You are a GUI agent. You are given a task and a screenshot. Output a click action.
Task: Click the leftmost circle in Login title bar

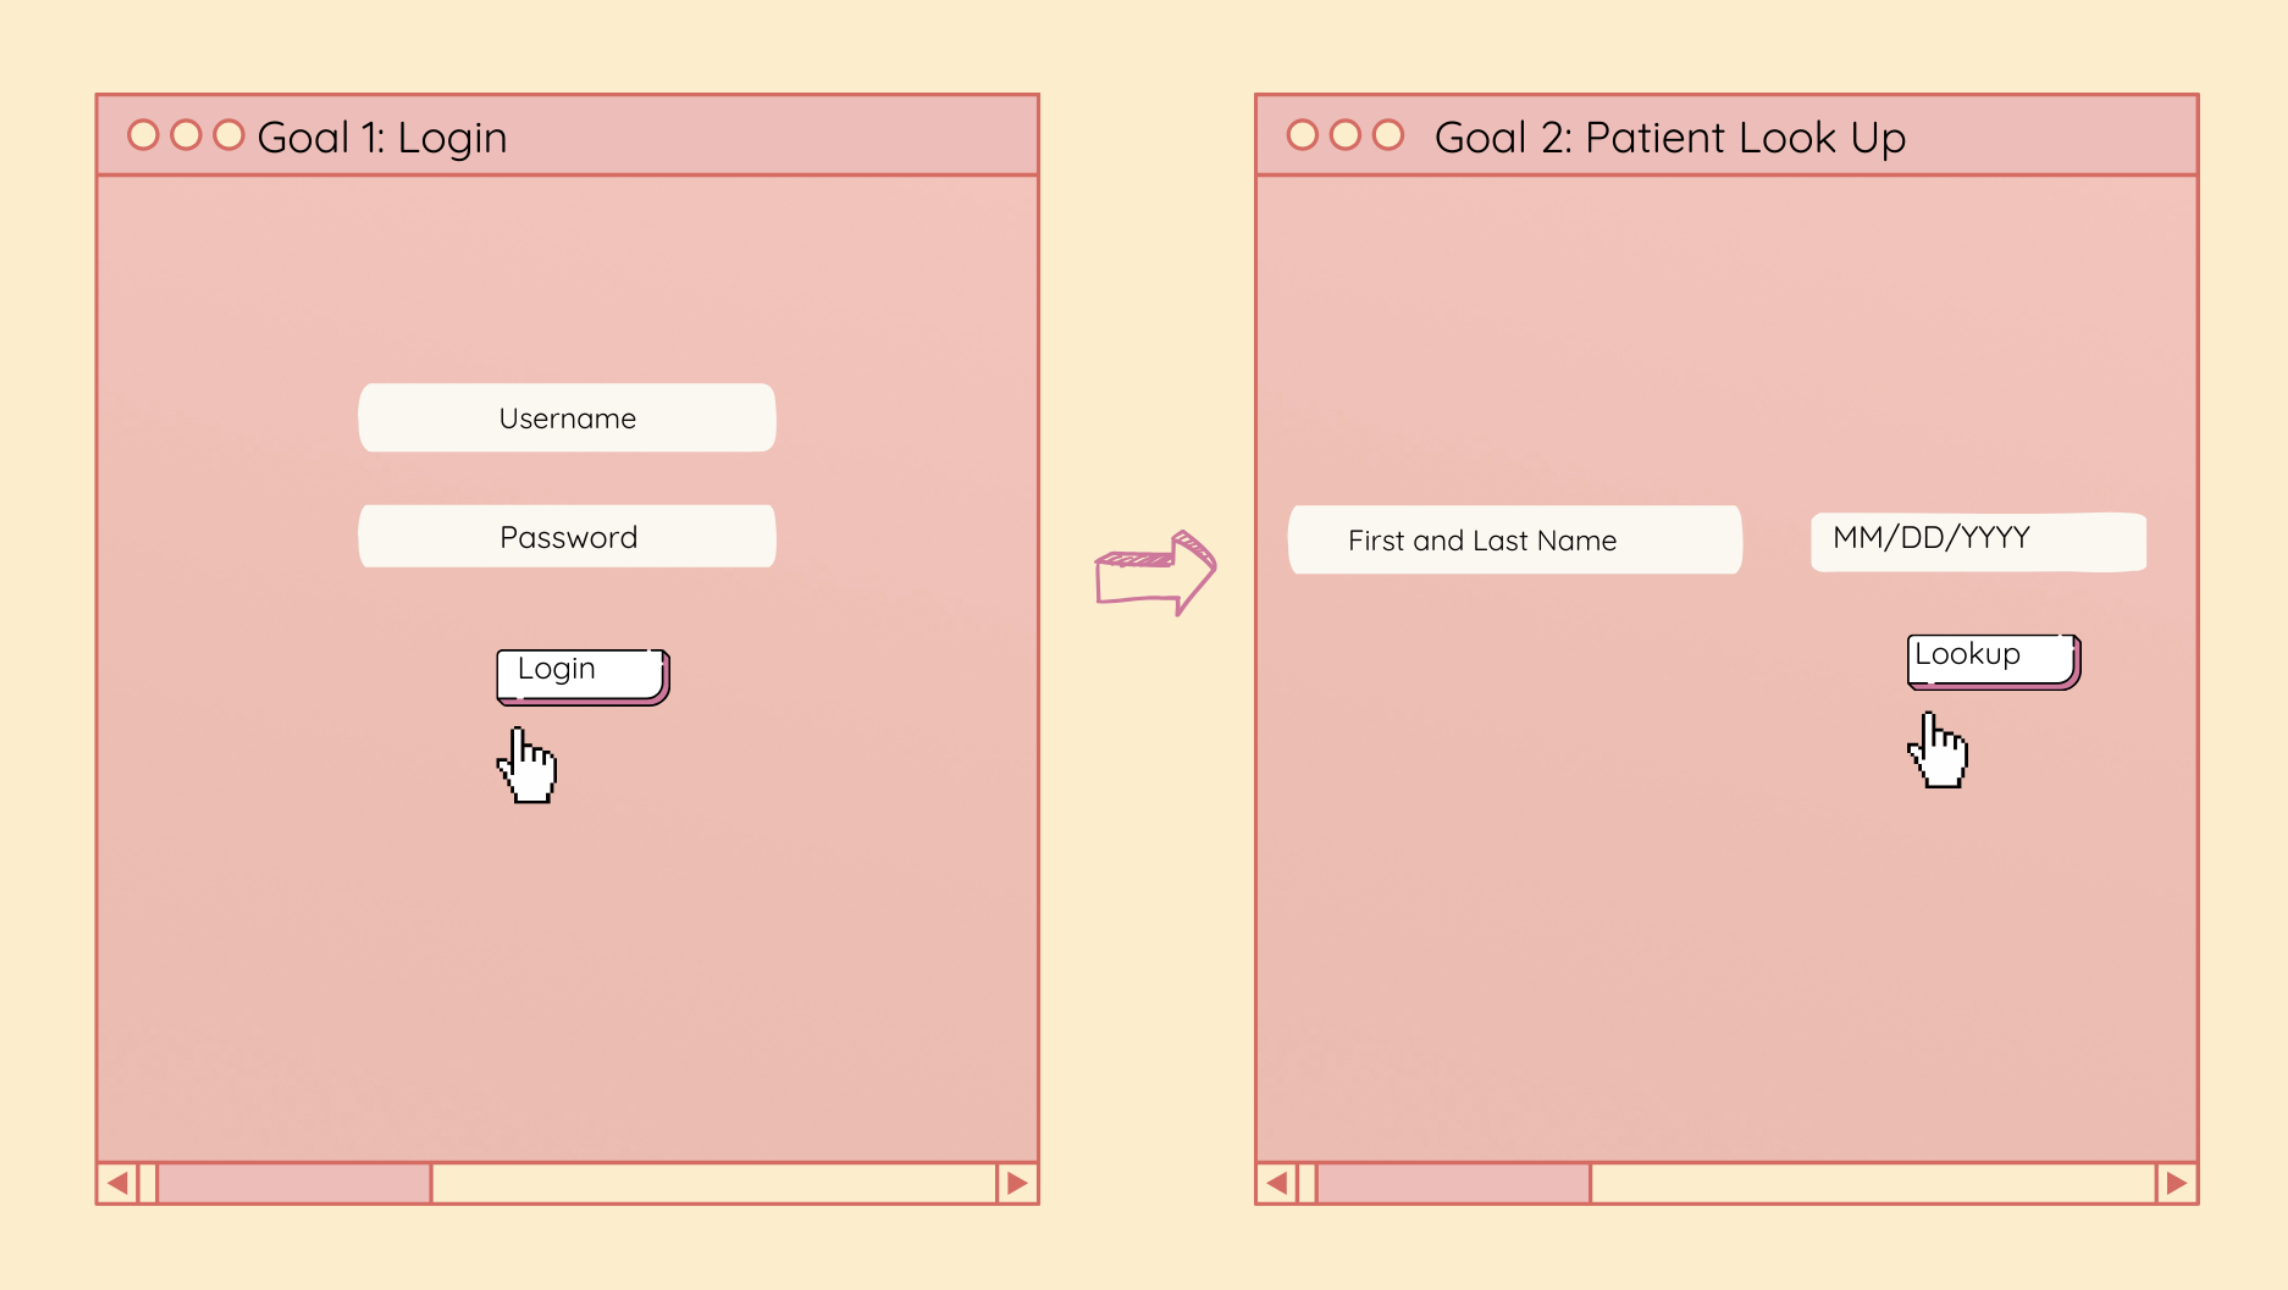(144, 135)
